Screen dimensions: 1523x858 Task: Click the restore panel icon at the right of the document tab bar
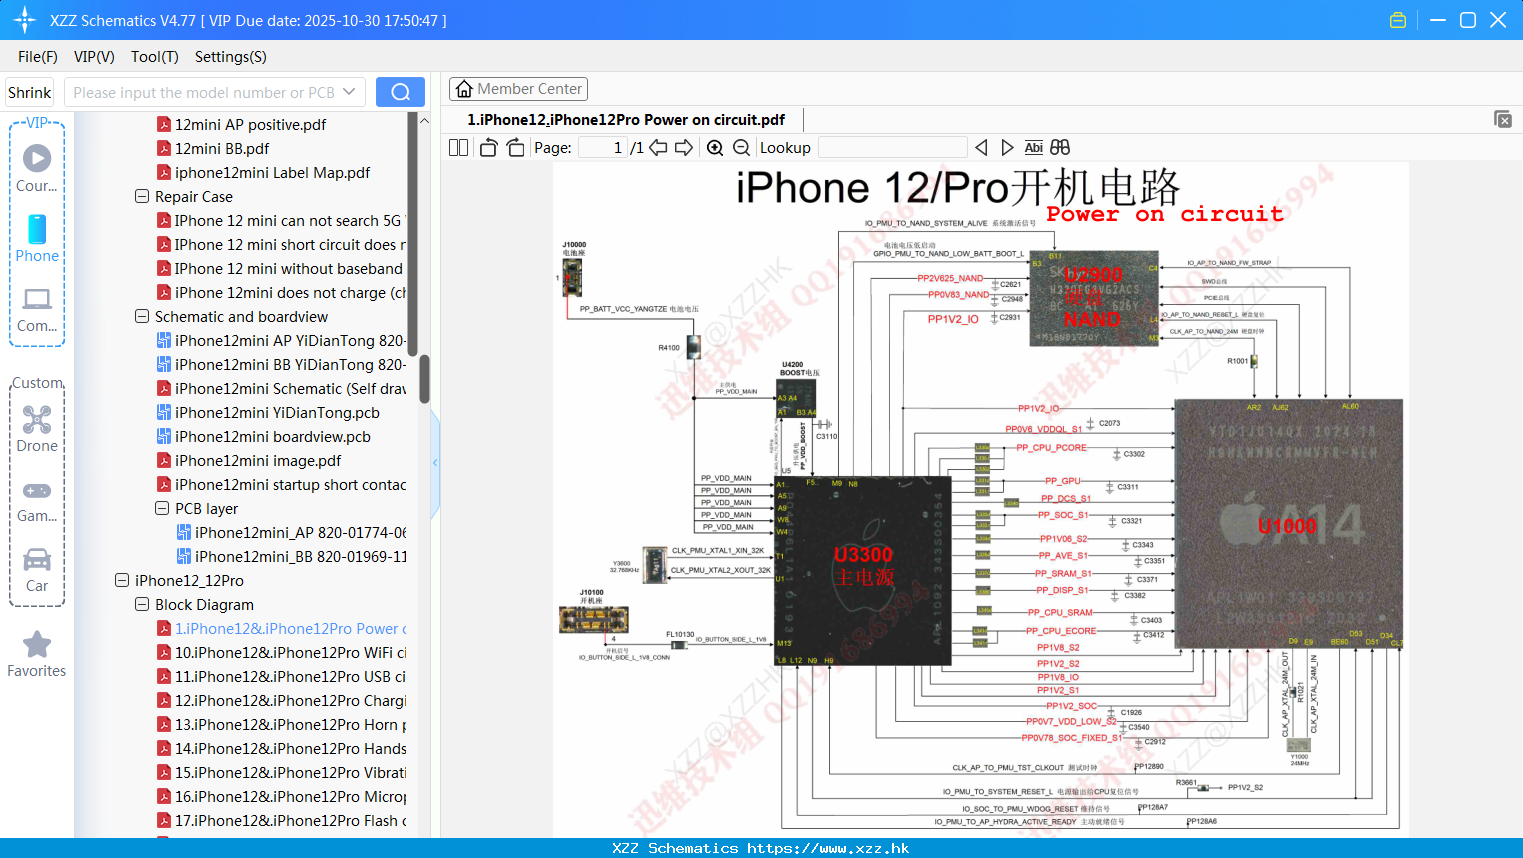(x=1503, y=119)
